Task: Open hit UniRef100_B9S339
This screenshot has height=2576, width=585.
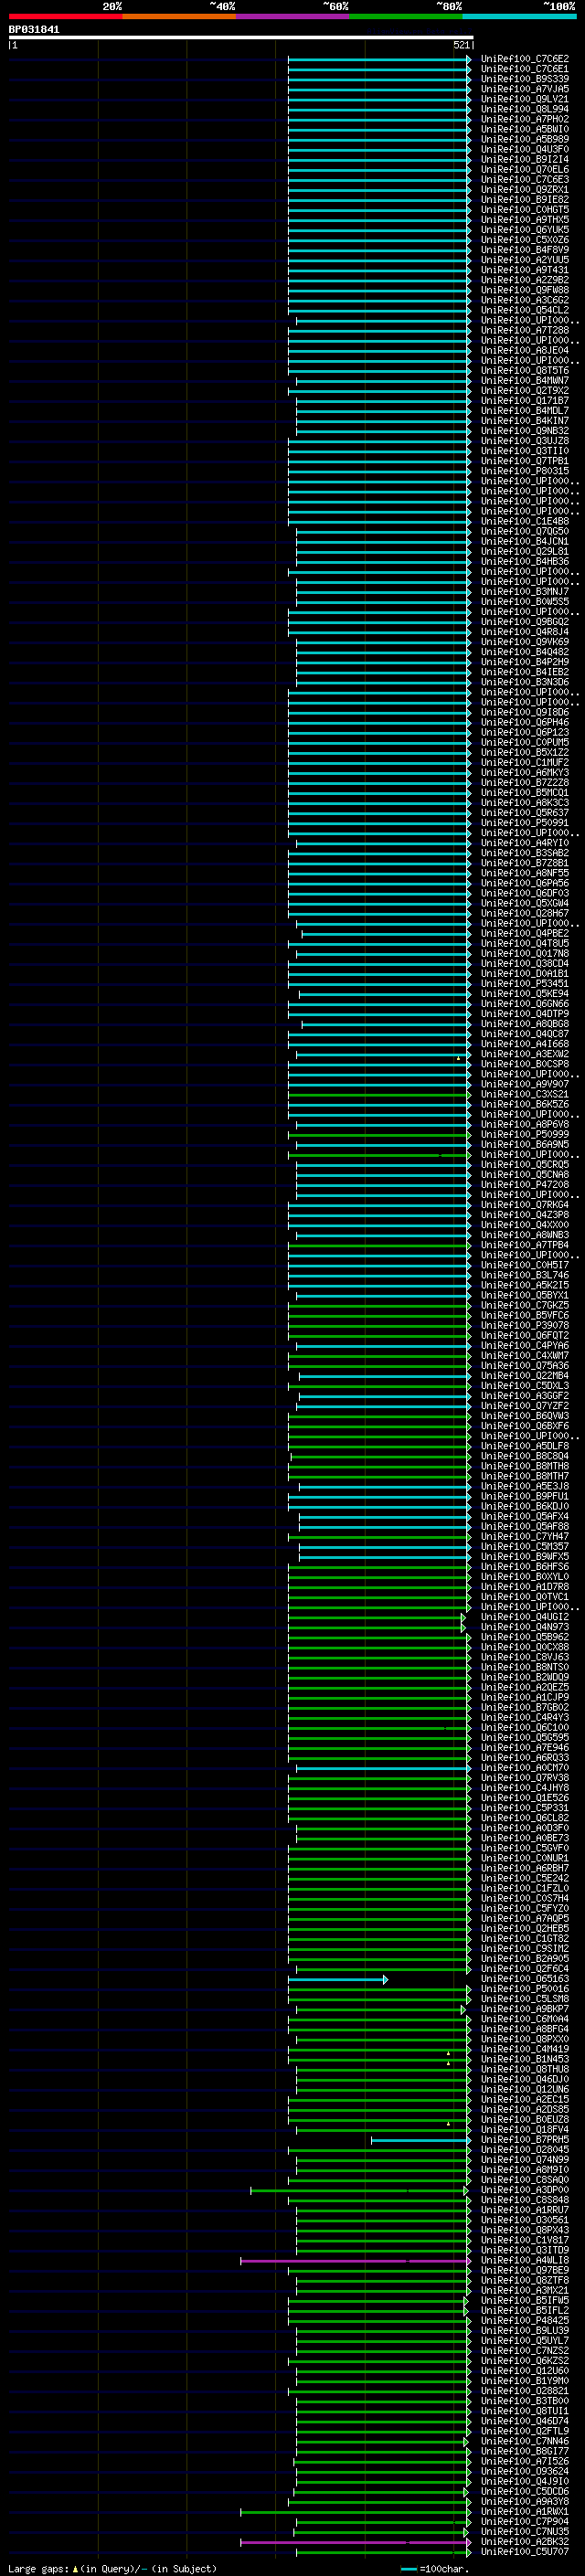Action: pyautogui.click(x=524, y=79)
